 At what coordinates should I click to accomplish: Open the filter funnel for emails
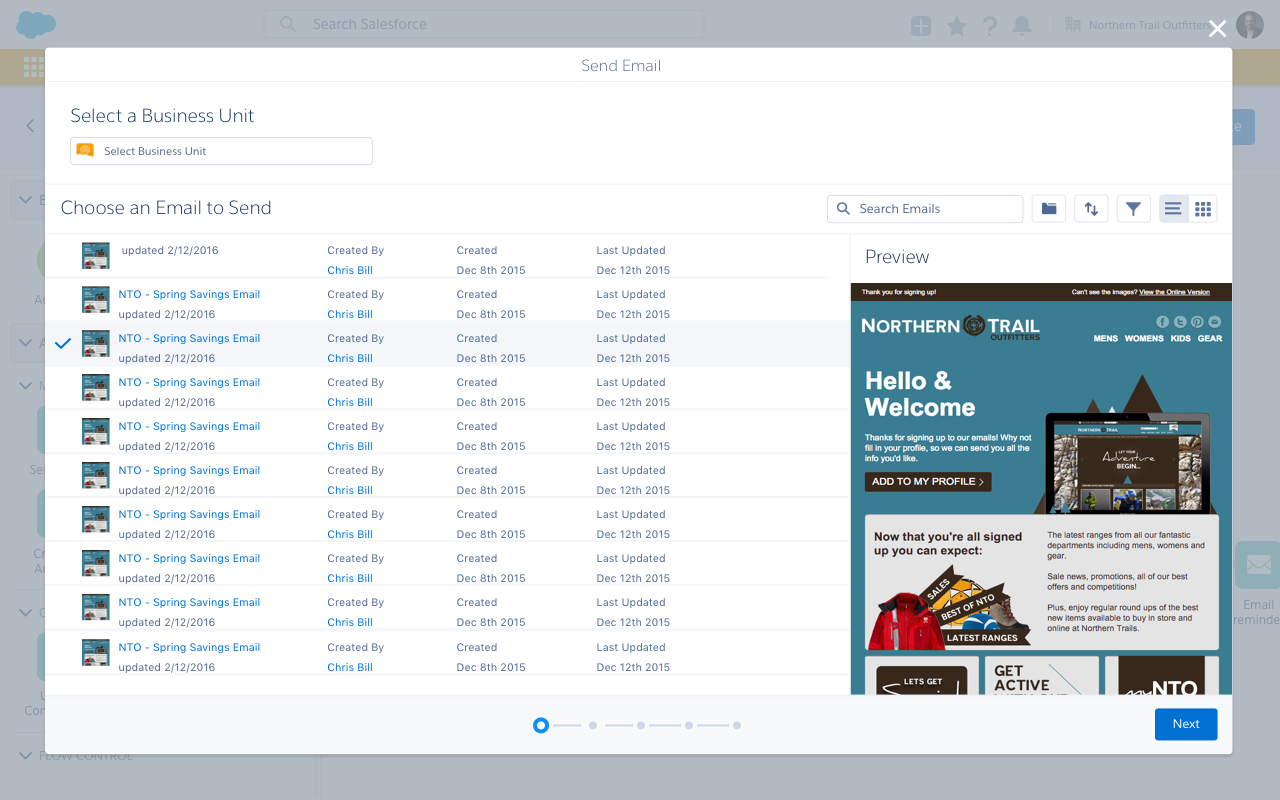coord(1133,209)
